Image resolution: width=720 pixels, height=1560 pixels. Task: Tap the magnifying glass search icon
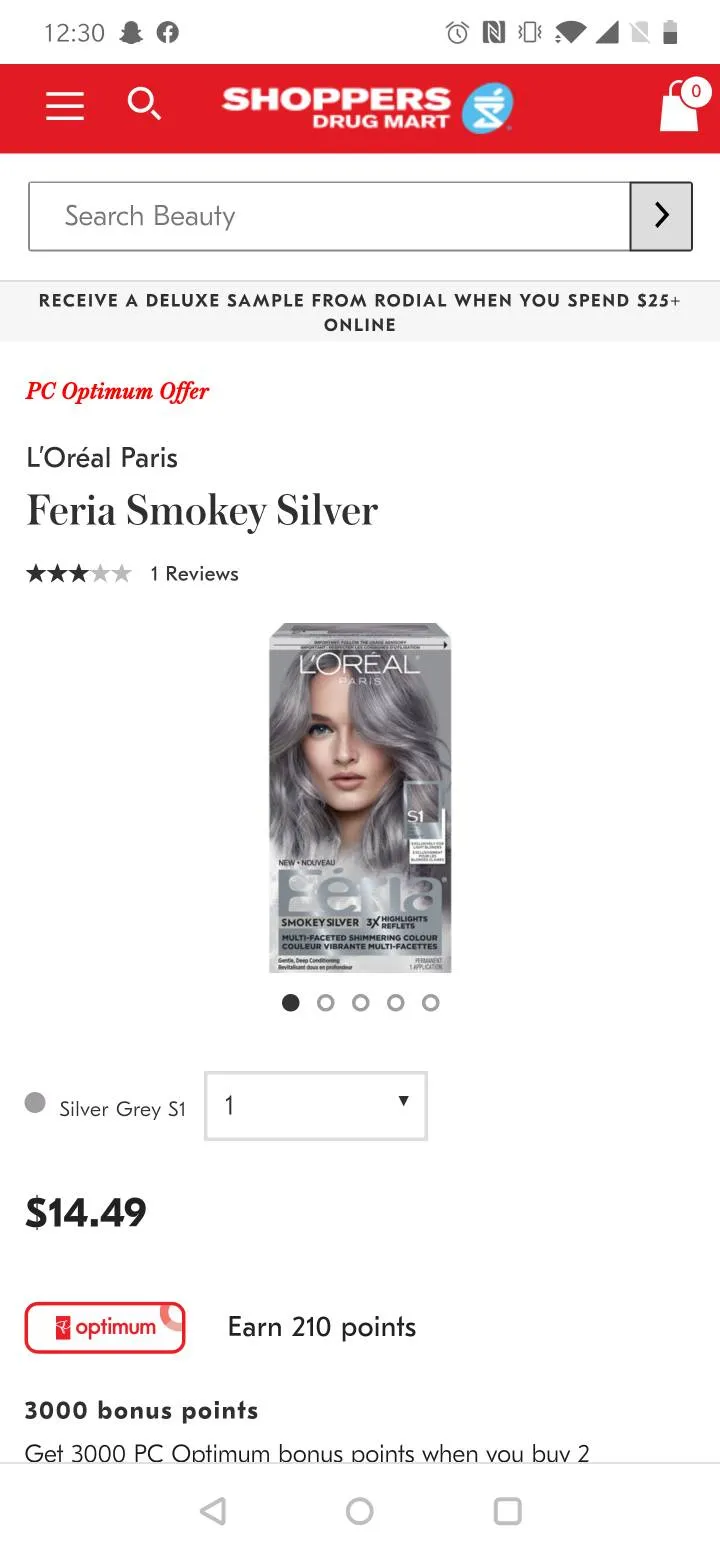pos(144,104)
